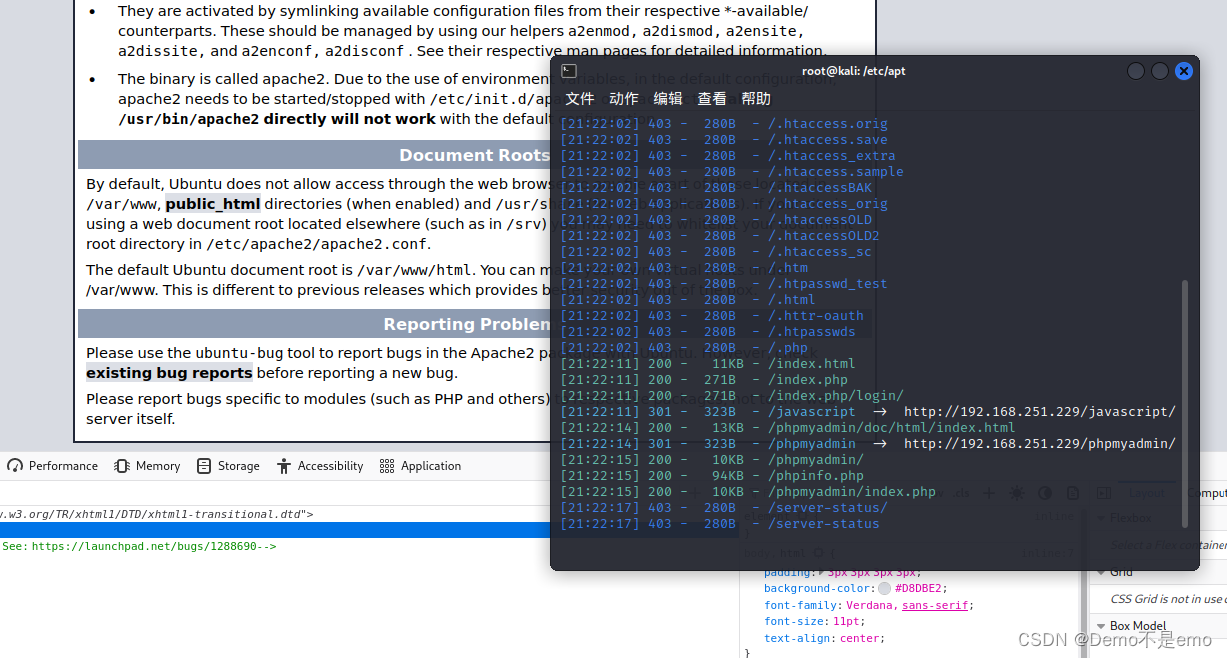1227x658 pixels.
Task: Click the /.htaccess.save result line
Action: [x=723, y=140]
